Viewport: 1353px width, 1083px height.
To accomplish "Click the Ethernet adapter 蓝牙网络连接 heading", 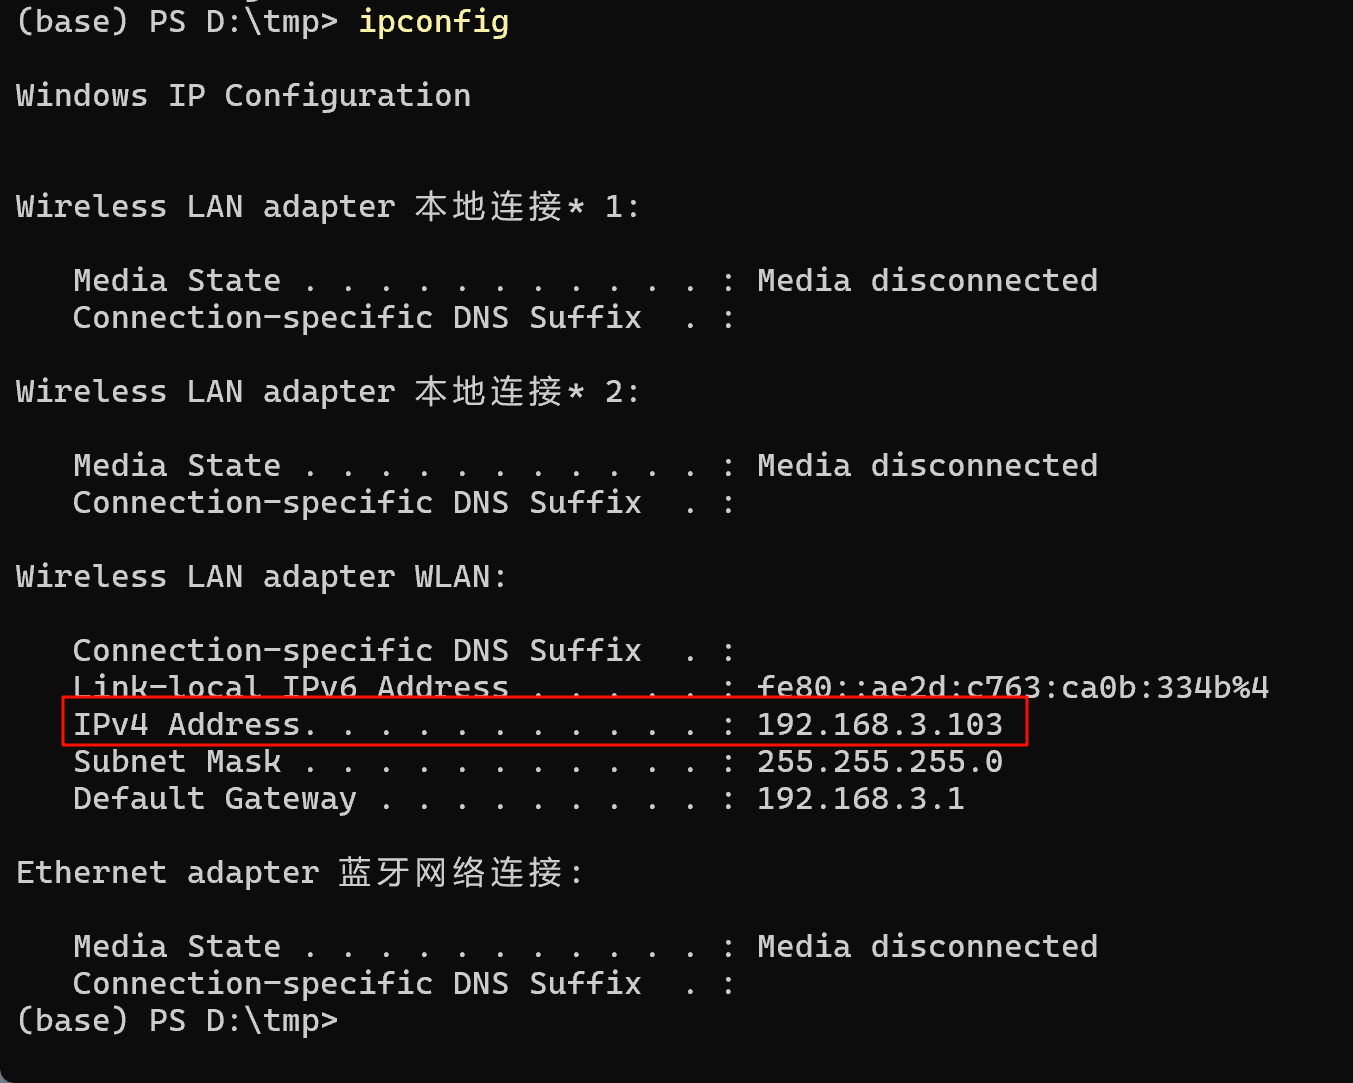I will 299,873.
